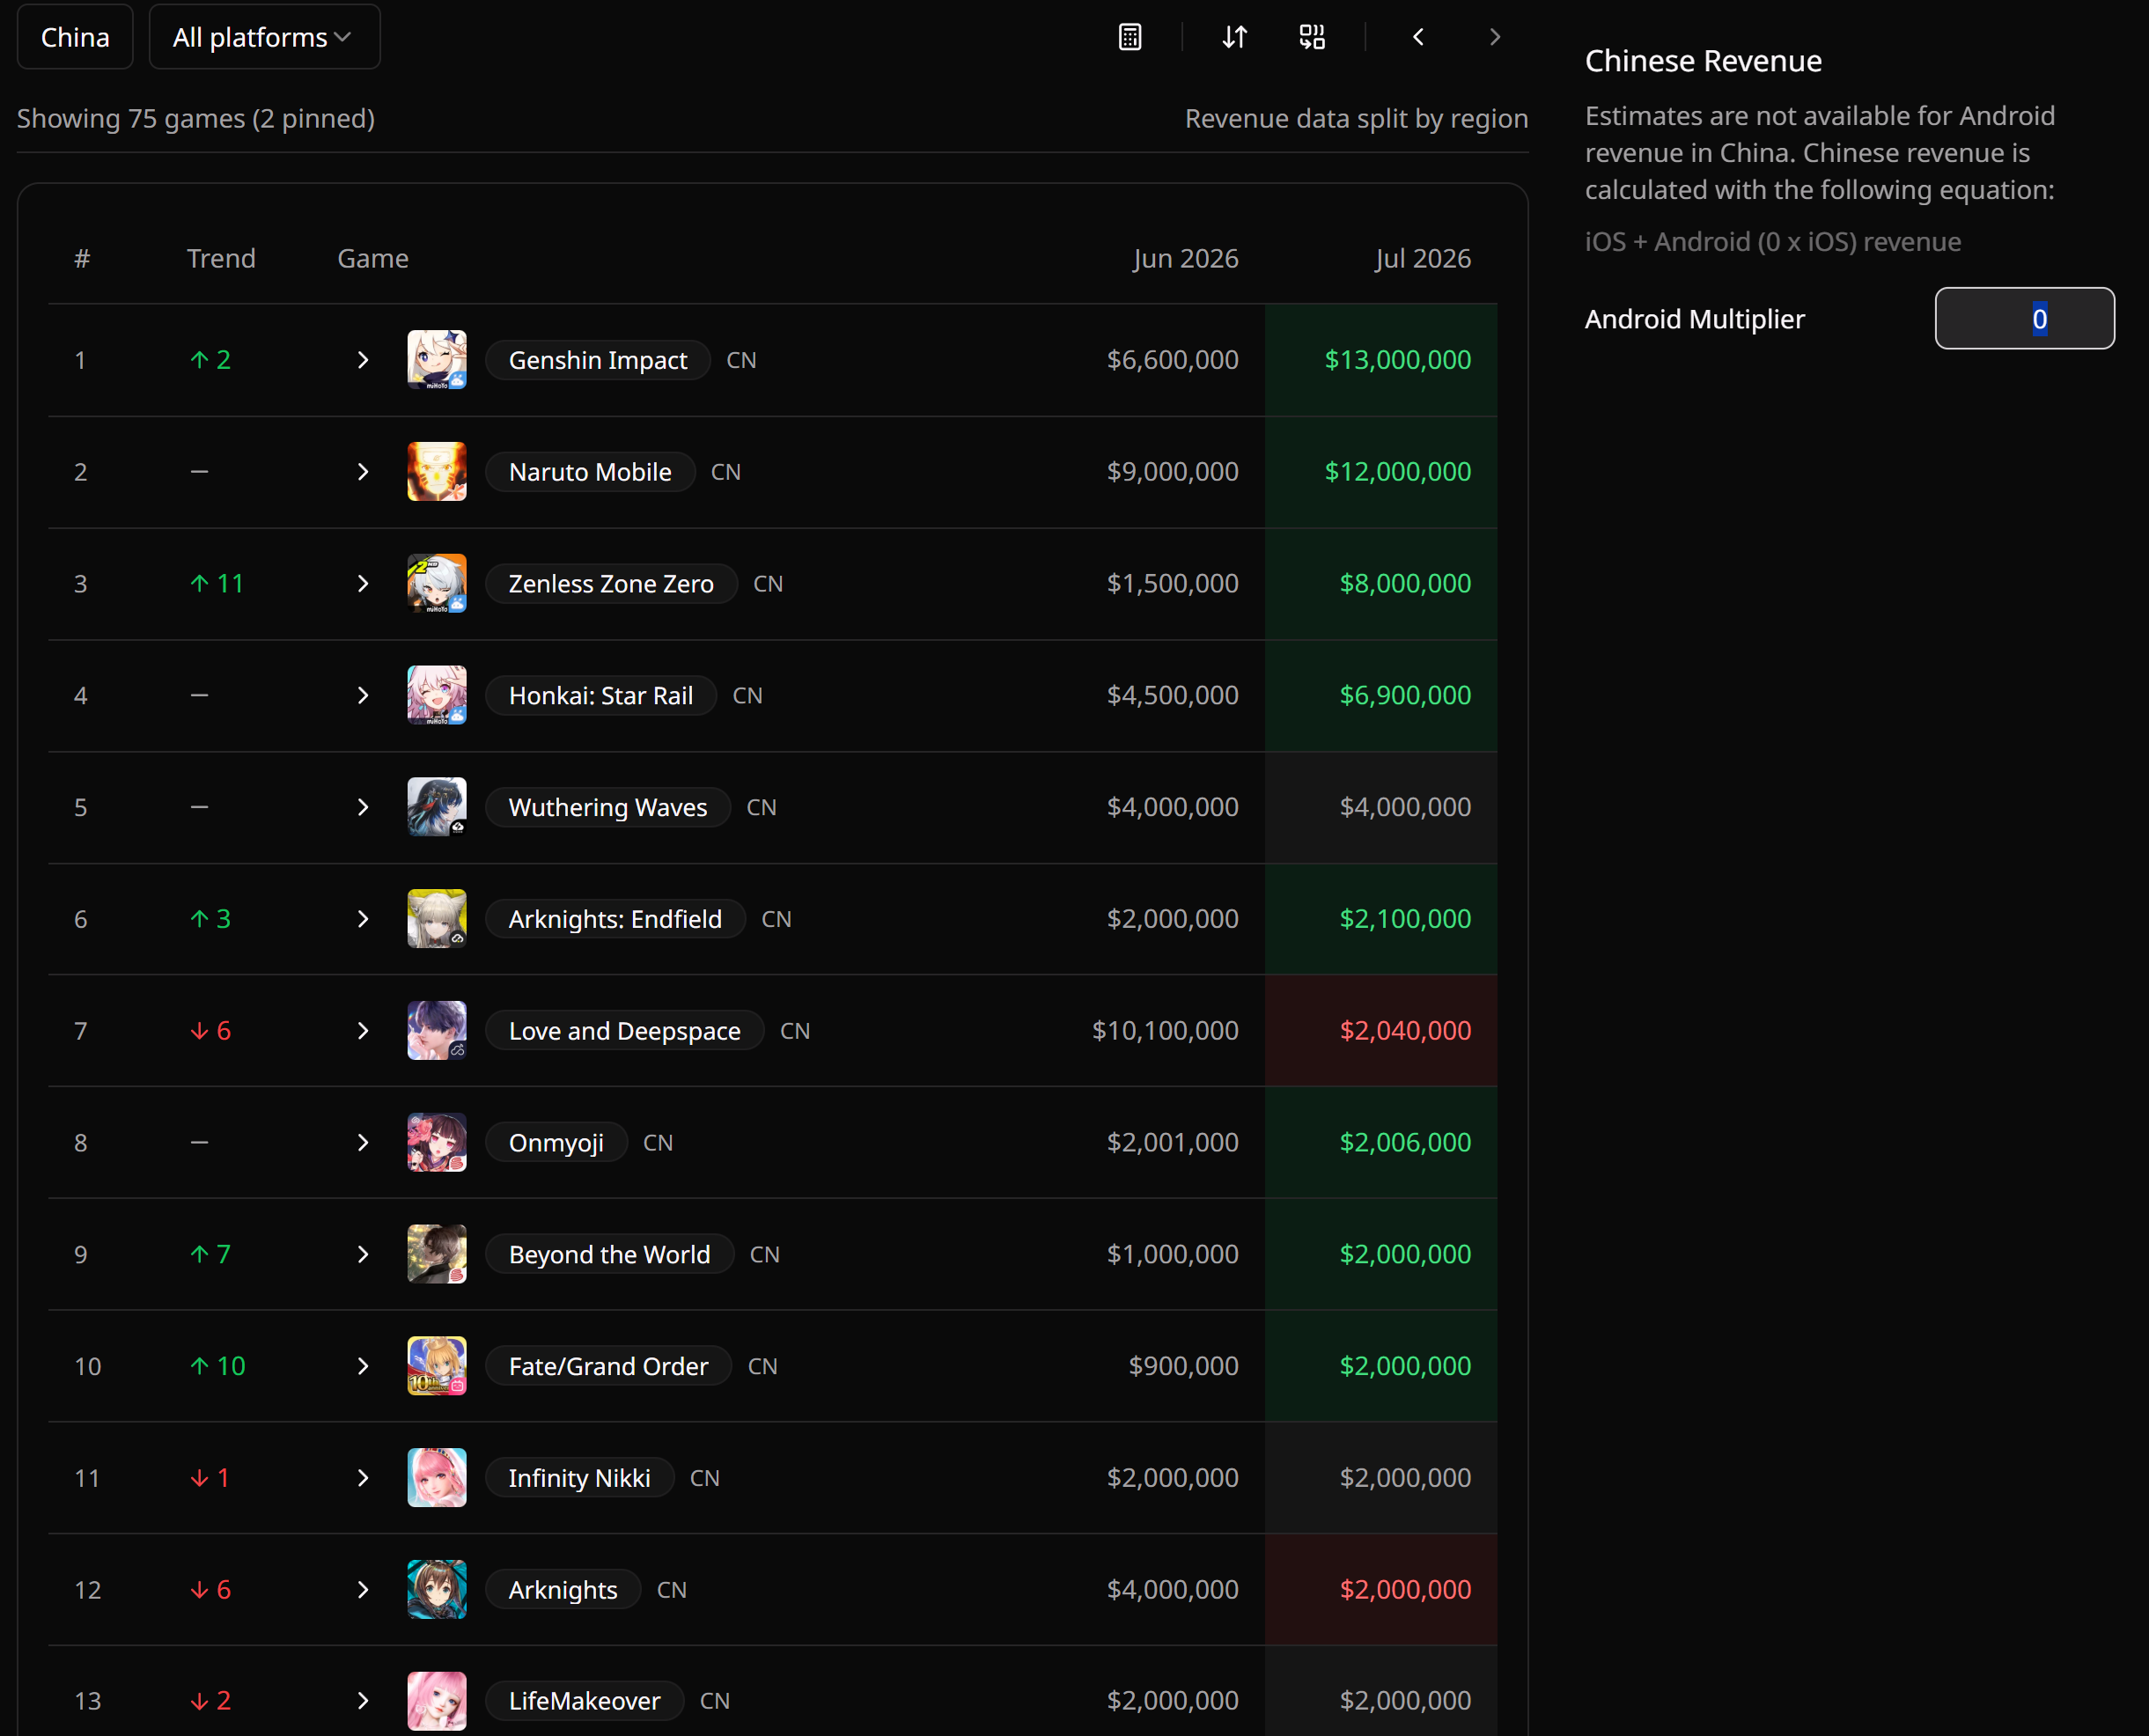2149x1736 pixels.
Task: Expand the Wuthering Waves row chevron
Action: 363,807
